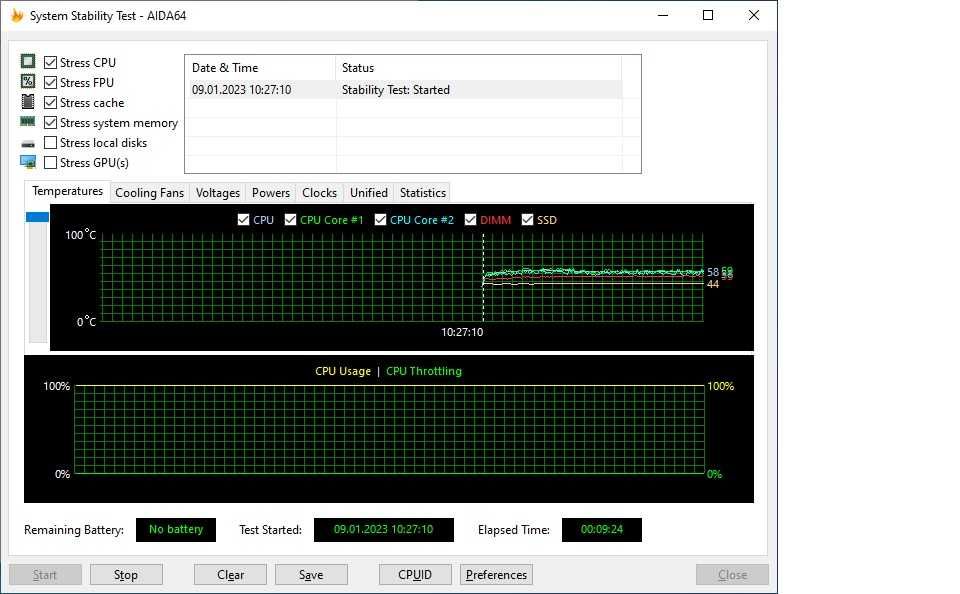The image size is (960, 594).
Task: Click the No battery status field
Action: coord(176,530)
